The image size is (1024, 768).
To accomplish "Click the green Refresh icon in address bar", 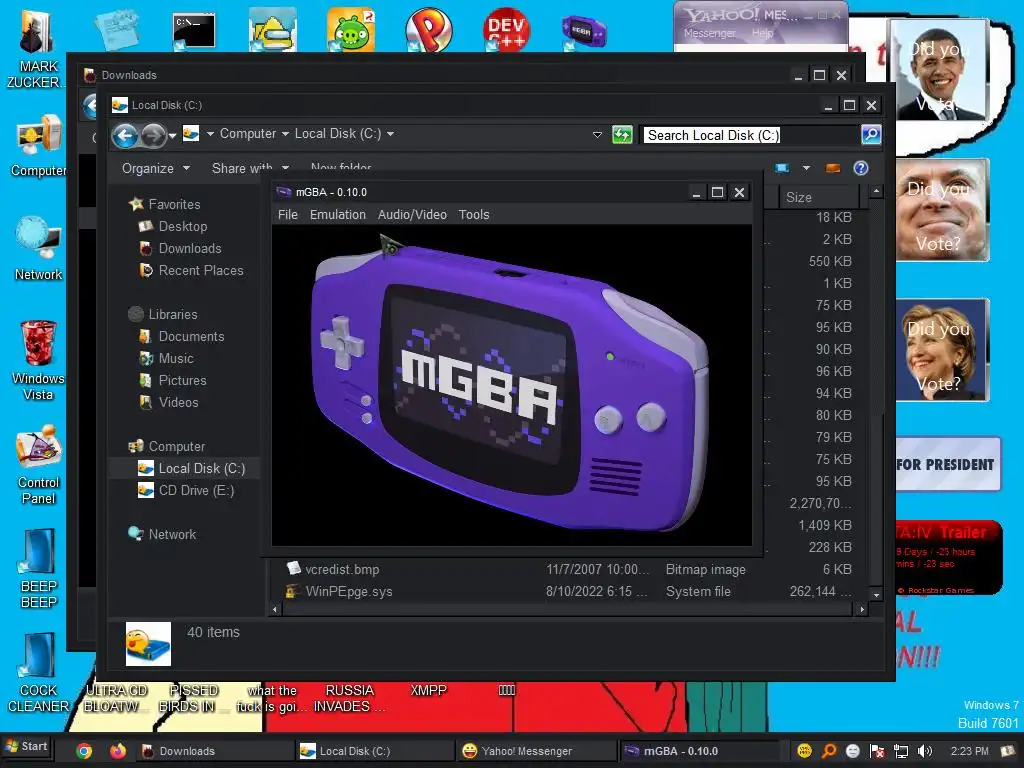I will click(622, 135).
